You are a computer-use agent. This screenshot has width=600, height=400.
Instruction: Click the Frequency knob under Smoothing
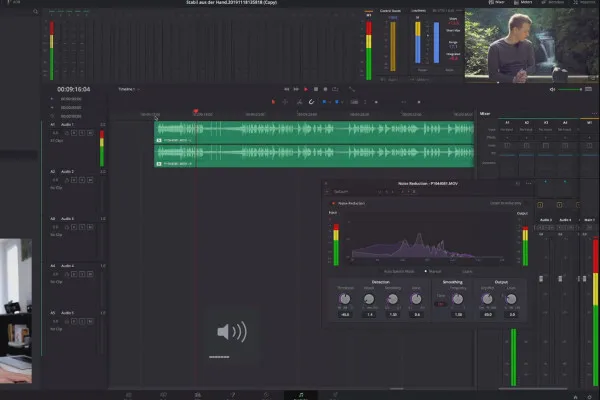point(458,299)
